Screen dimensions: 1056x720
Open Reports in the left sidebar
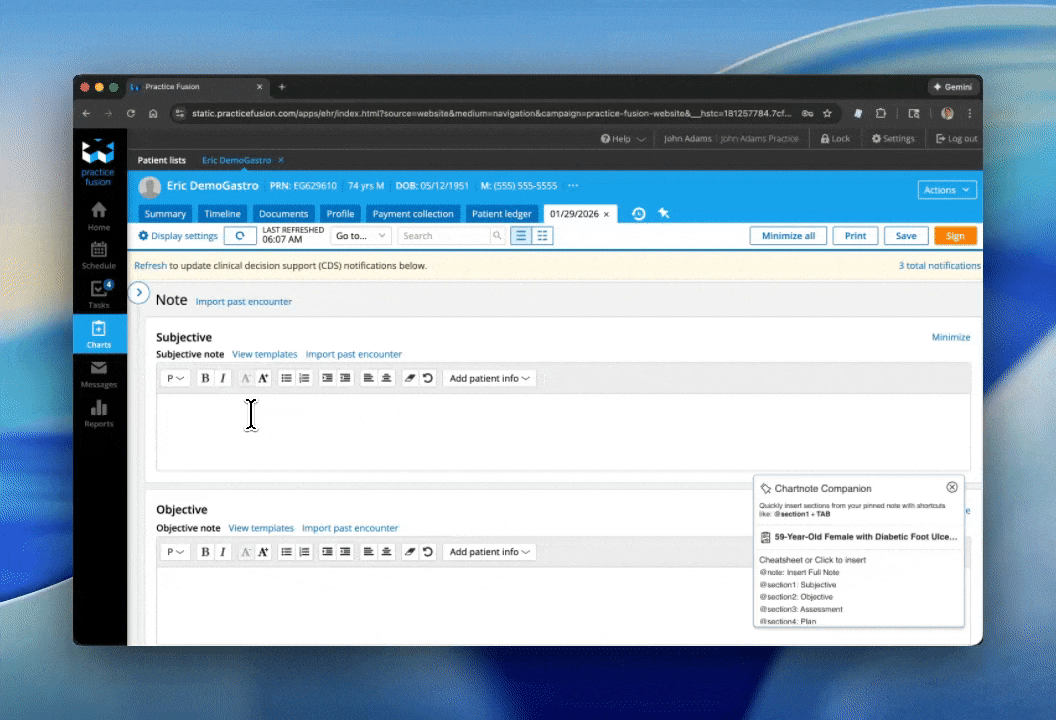coord(99,413)
